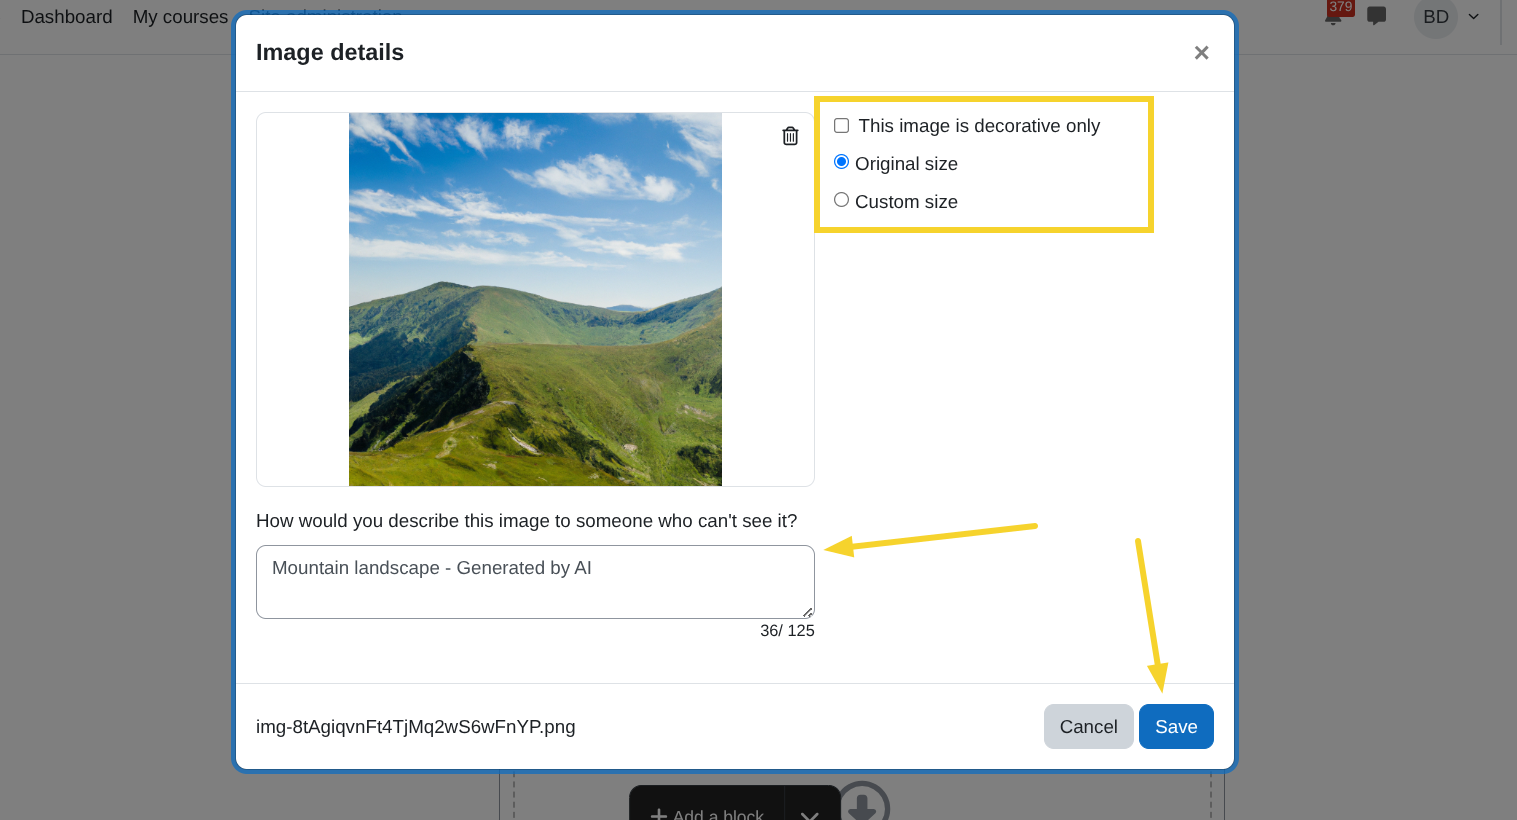This screenshot has width=1517, height=820.
Task: Click the BD user avatar
Action: (1435, 17)
